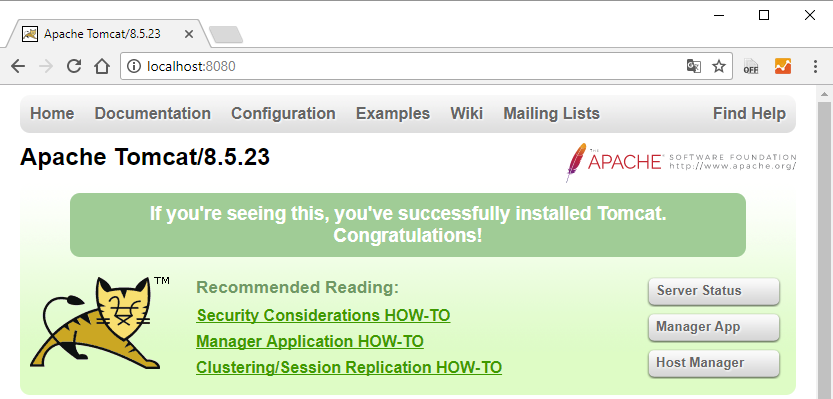833x399 pixels.
Task: Go to Examples in navigation bar
Action: click(393, 114)
